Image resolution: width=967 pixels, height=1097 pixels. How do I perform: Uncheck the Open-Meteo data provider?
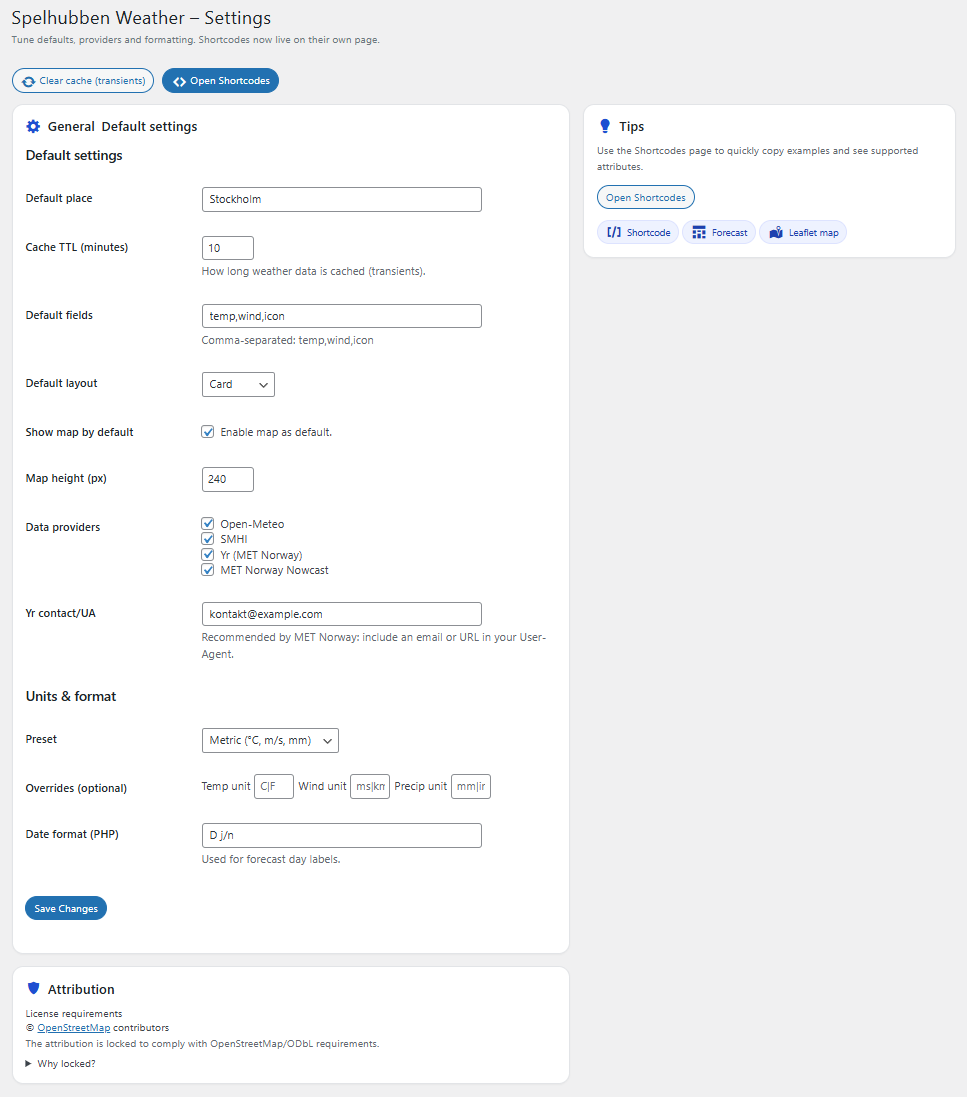[x=207, y=523]
